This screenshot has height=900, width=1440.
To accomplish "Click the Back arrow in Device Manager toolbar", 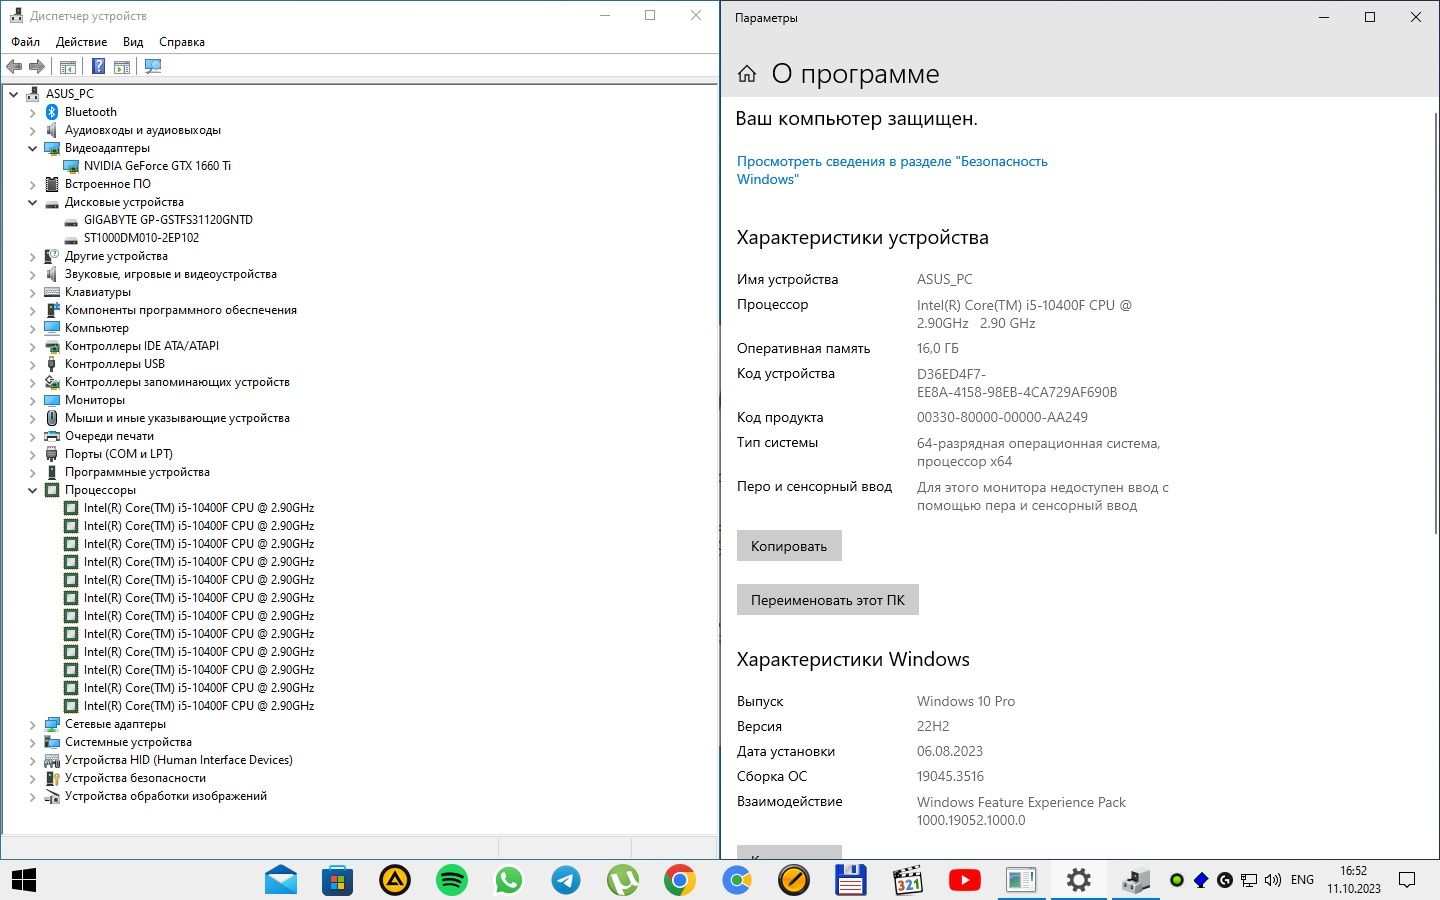I will (x=14, y=67).
